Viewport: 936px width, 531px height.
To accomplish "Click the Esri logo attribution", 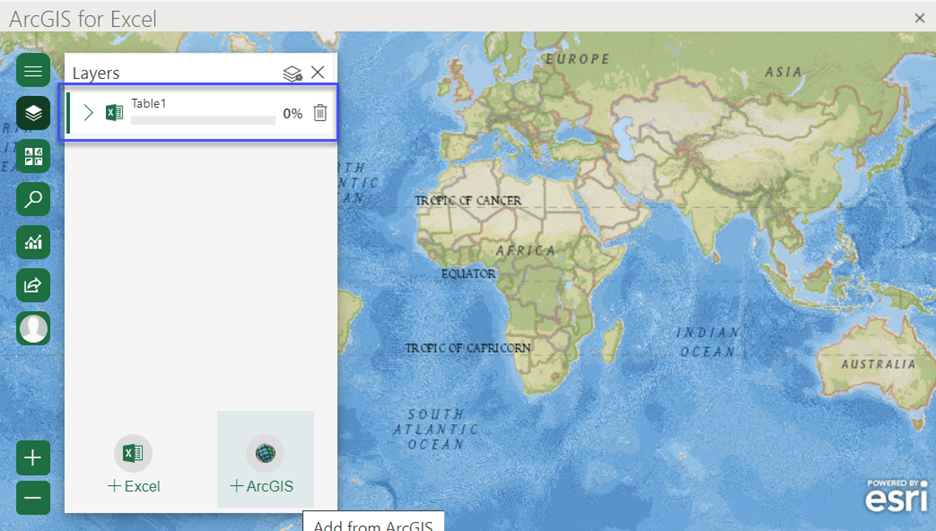I will [x=897, y=496].
